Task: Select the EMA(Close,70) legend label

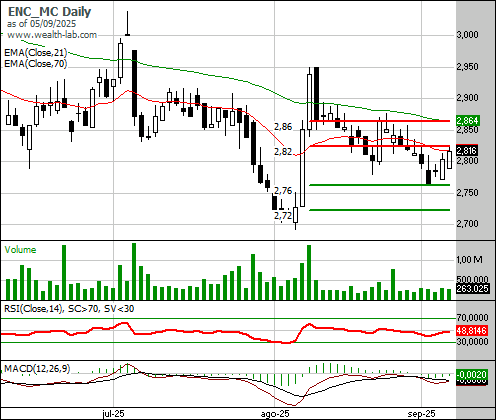Action: [36, 63]
